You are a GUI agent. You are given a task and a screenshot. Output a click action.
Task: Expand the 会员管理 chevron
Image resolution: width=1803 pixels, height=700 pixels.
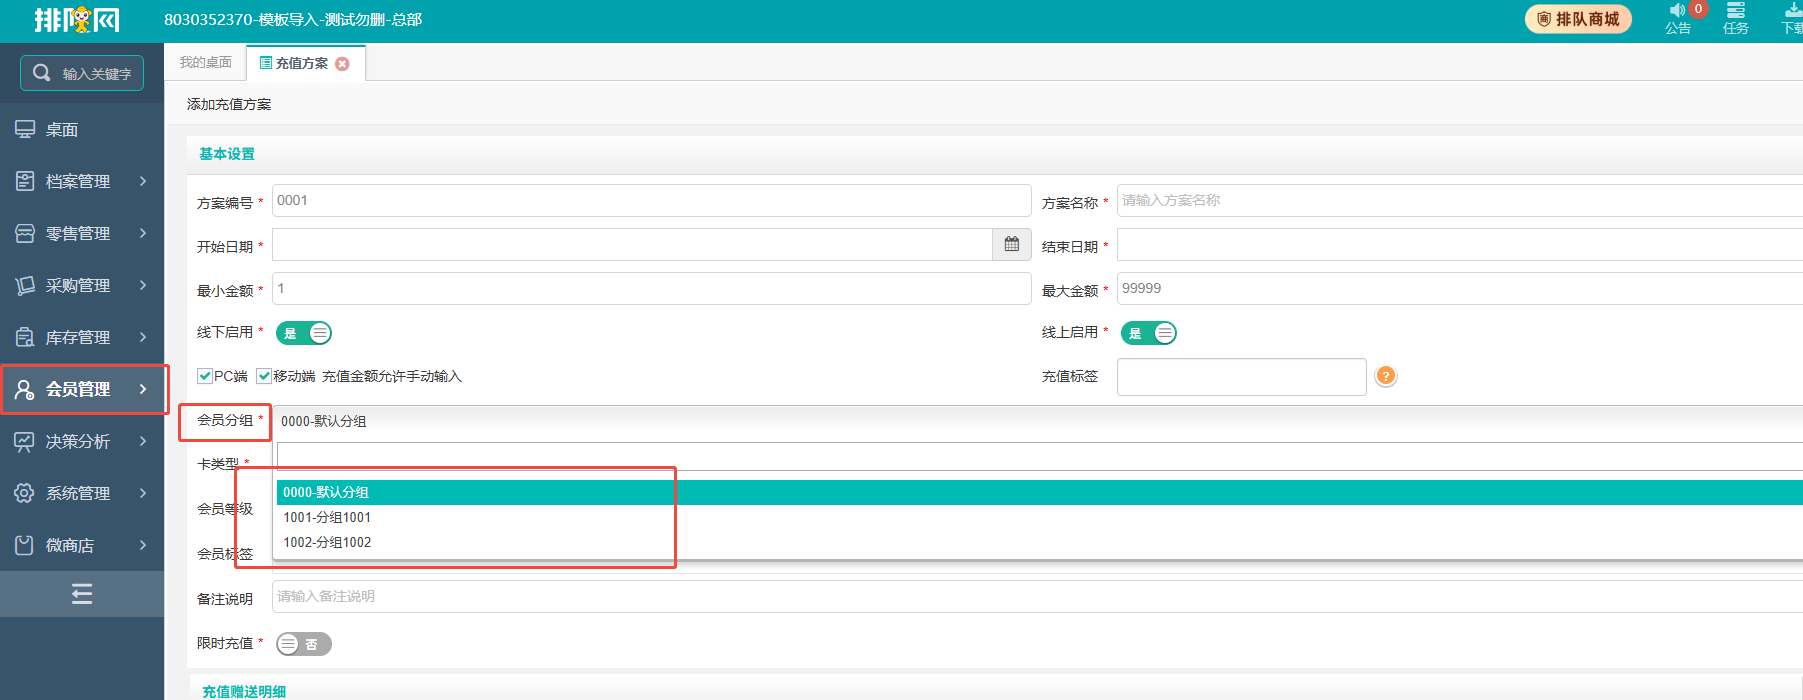point(143,389)
